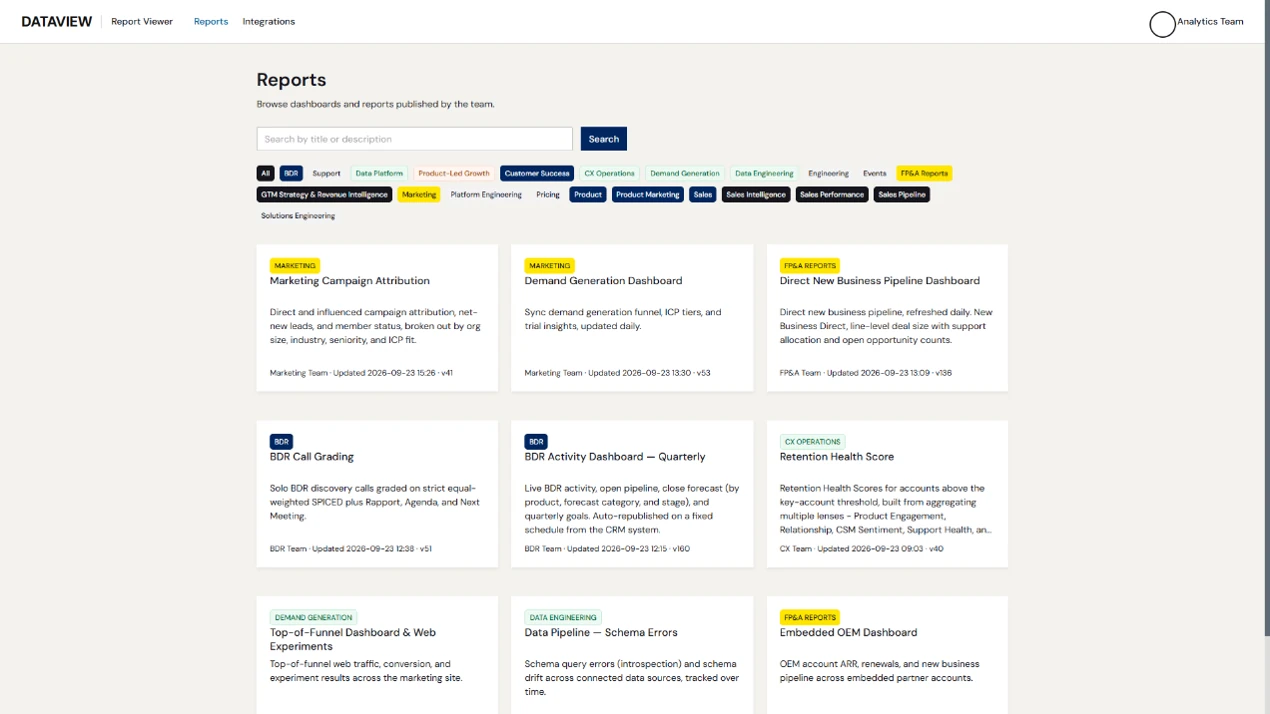Click description starting "Schema query errors (introspection)"
1270x714 pixels.
(632, 678)
